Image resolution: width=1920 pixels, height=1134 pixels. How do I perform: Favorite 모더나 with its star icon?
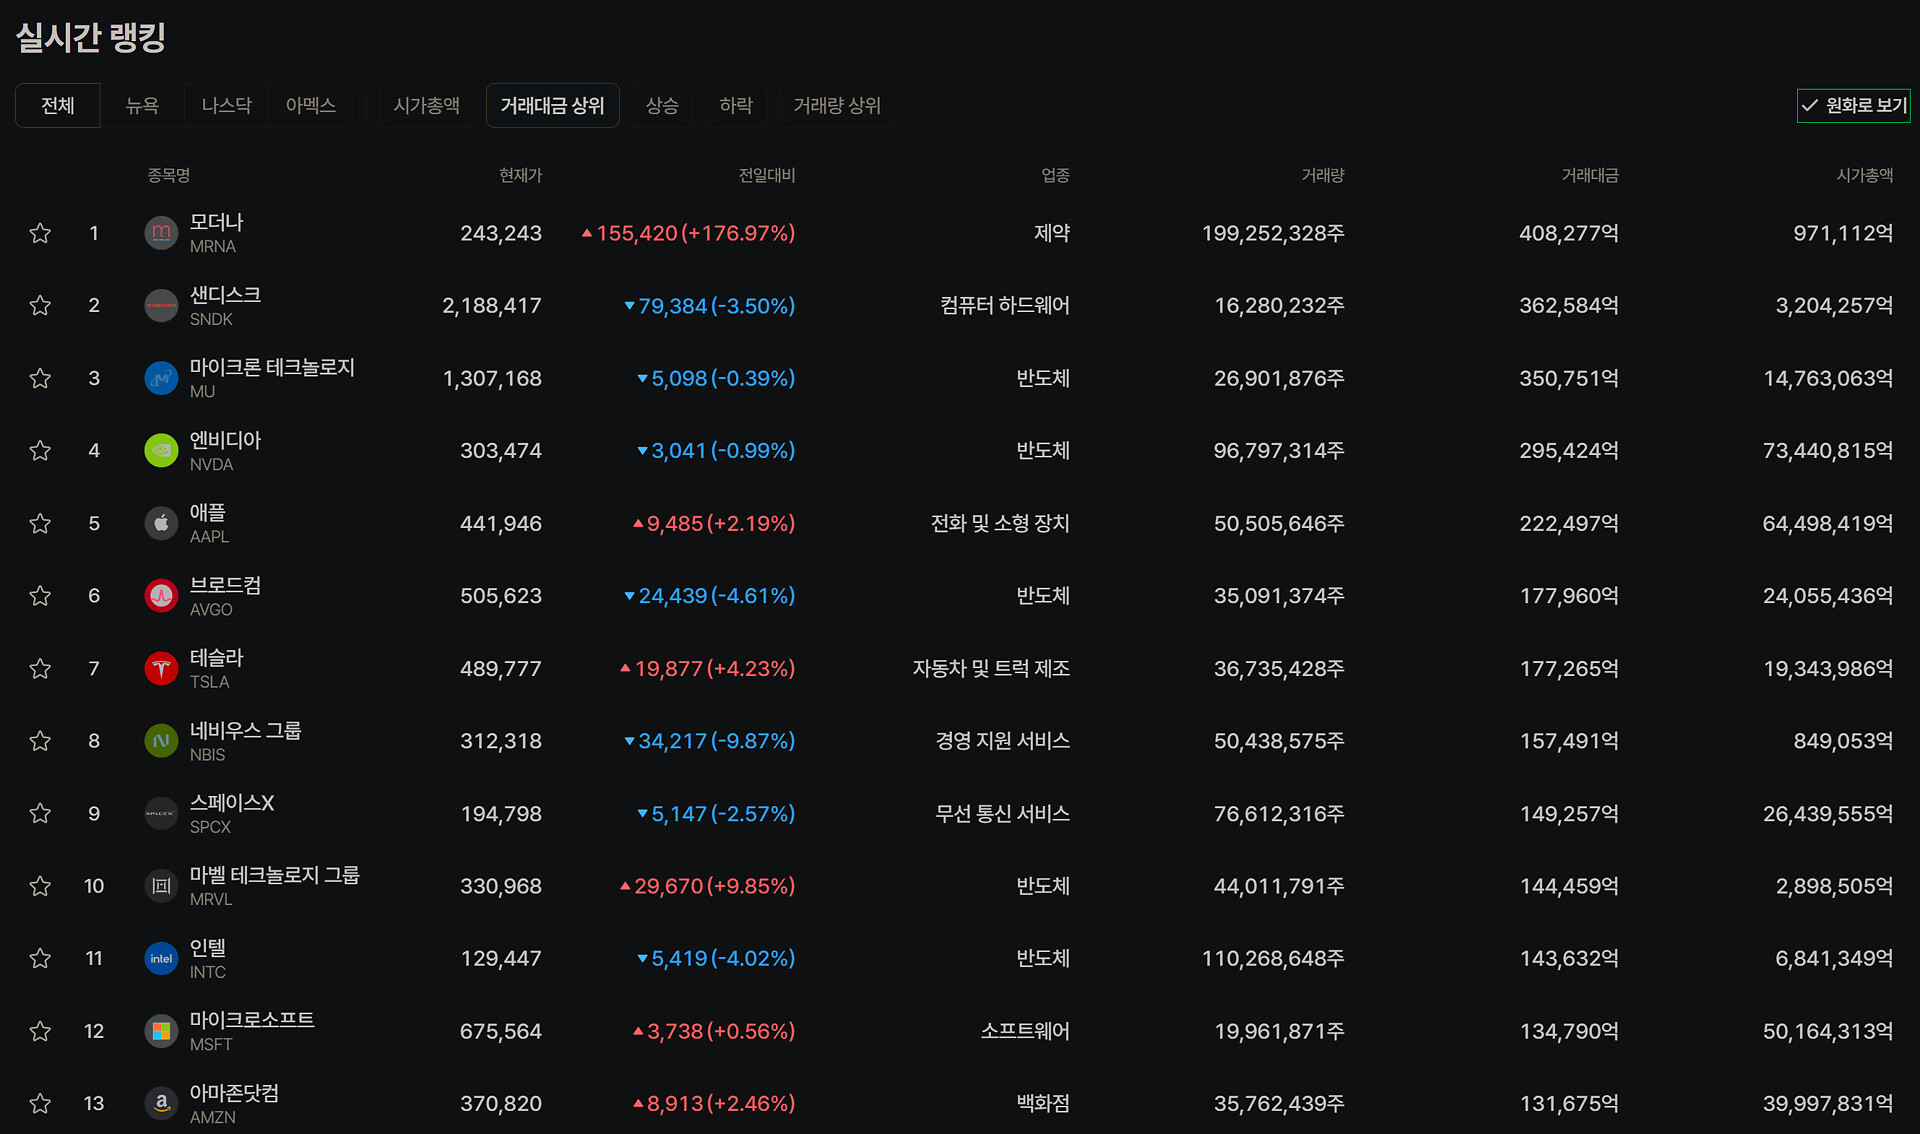(x=40, y=233)
